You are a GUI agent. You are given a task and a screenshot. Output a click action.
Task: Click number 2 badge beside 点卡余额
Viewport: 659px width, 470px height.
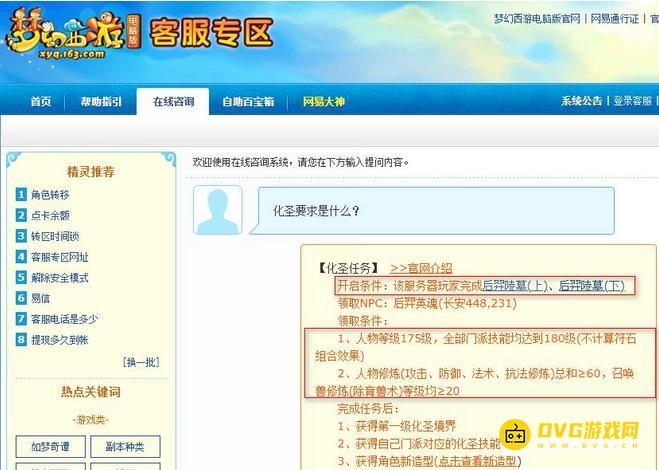click(x=21, y=215)
